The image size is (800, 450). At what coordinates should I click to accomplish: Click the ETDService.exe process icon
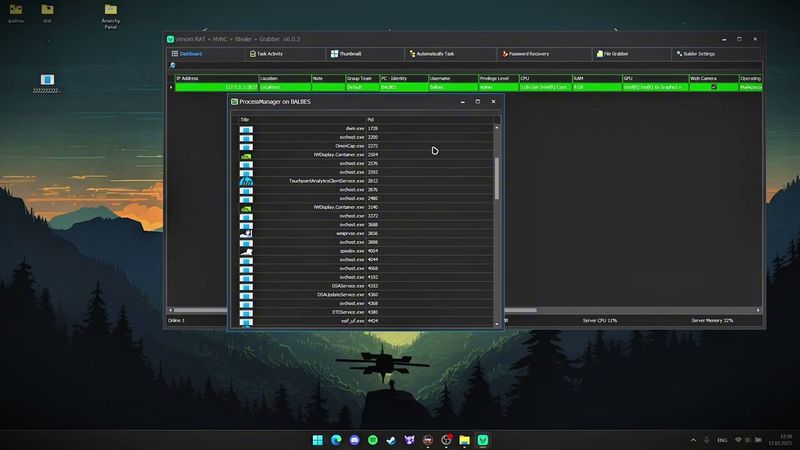pyautogui.click(x=246, y=312)
